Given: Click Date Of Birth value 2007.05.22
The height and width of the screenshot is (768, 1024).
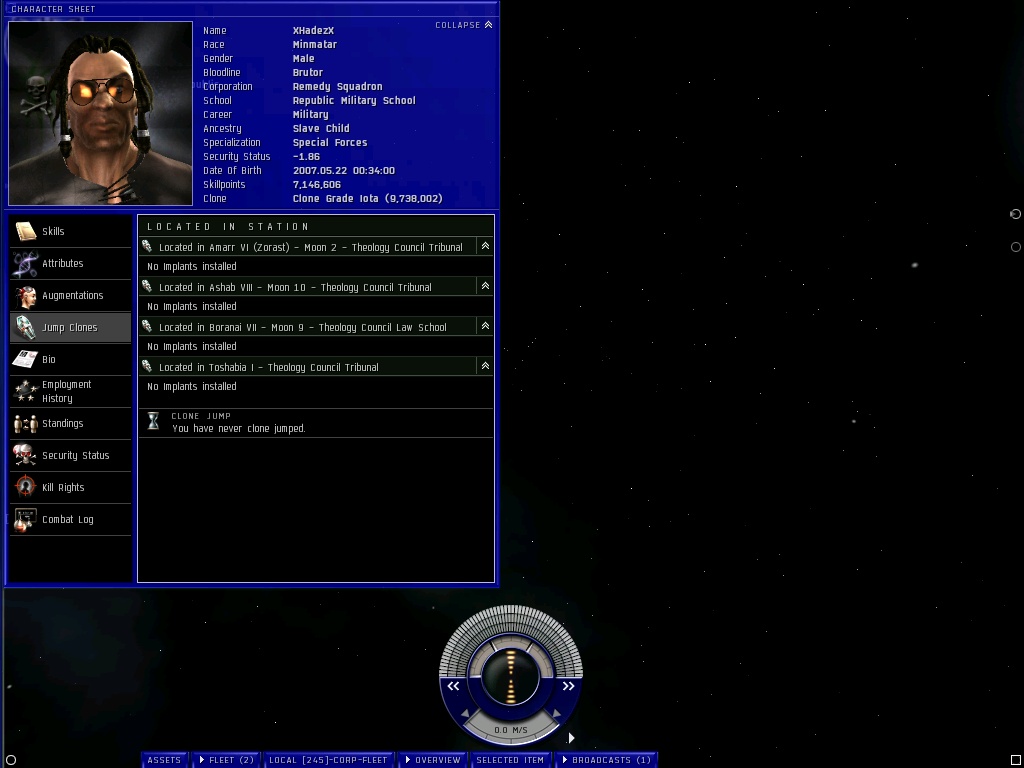Looking at the screenshot, I should [x=344, y=170].
